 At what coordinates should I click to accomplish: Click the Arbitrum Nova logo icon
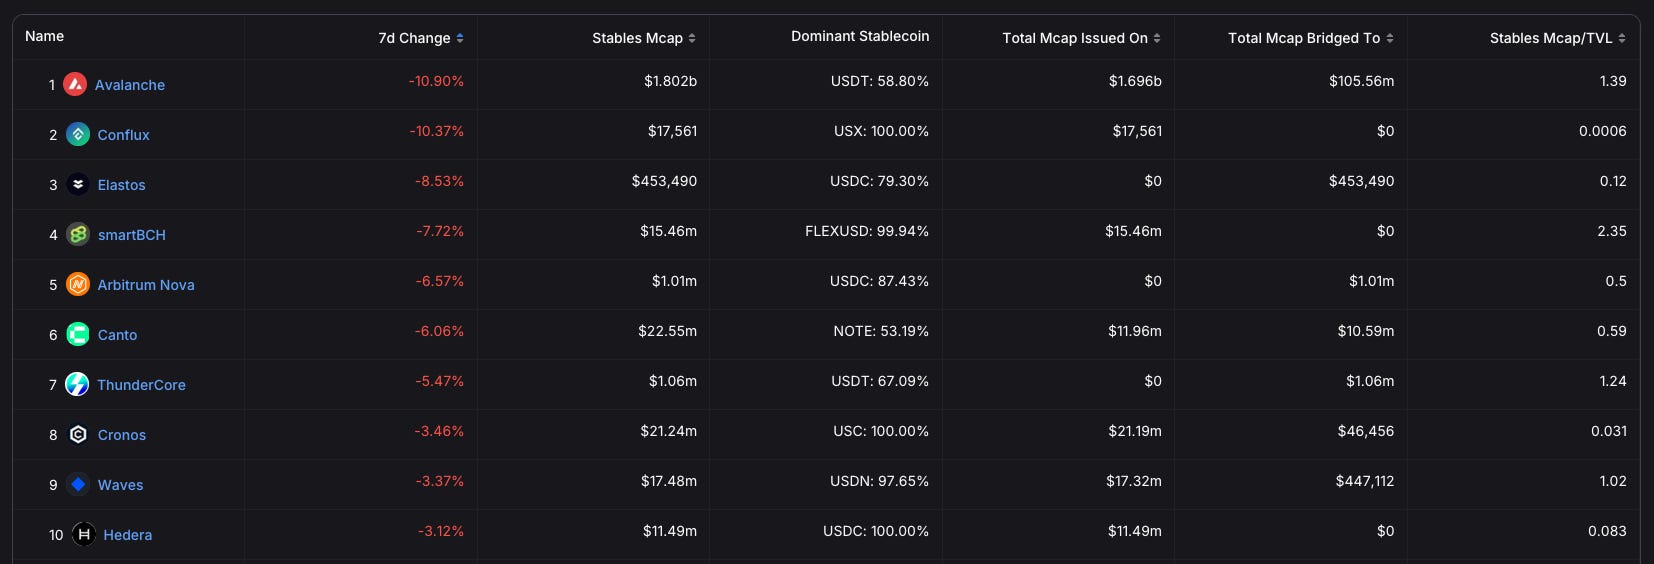78,284
